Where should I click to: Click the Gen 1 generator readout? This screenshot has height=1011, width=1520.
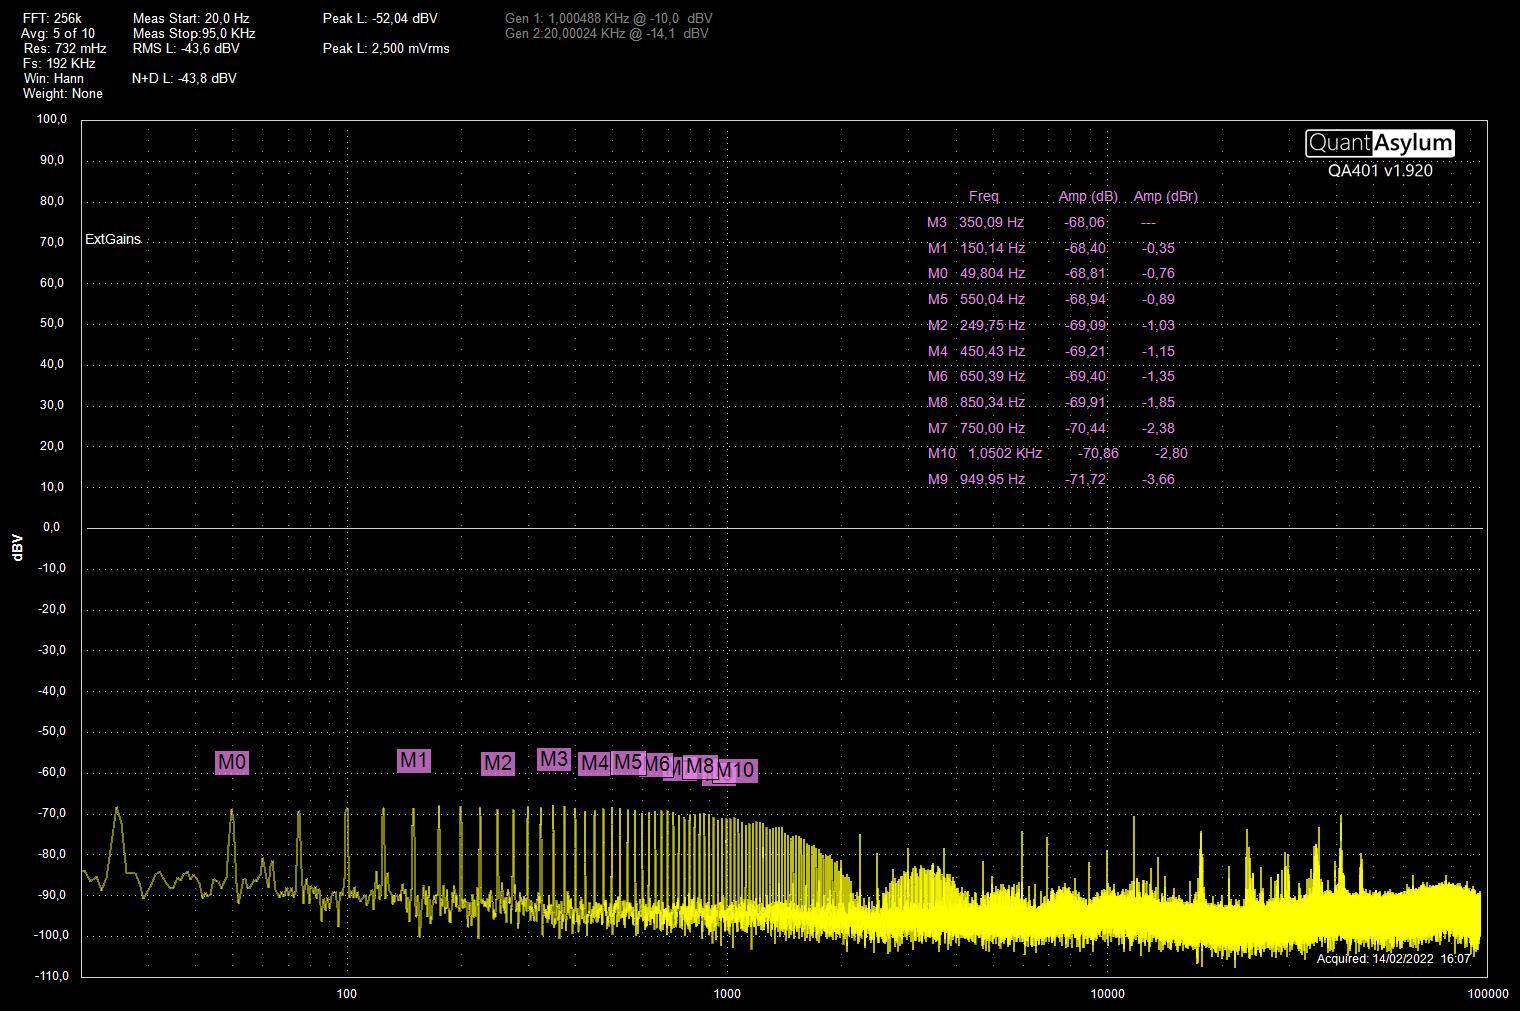tap(608, 18)
